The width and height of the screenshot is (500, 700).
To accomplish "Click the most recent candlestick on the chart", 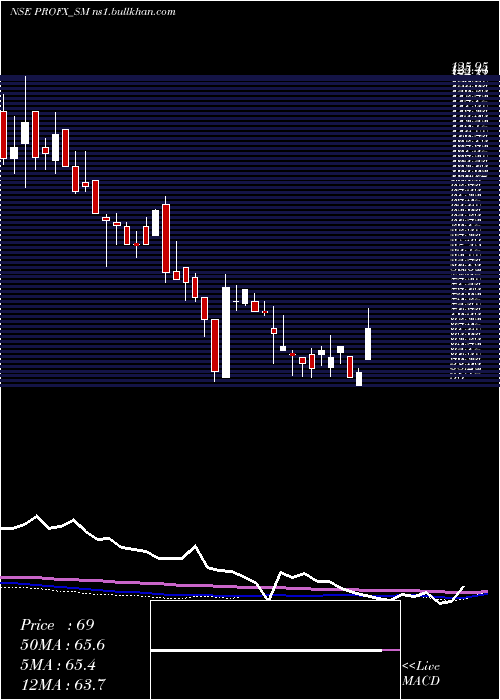I will pos(368,334).
